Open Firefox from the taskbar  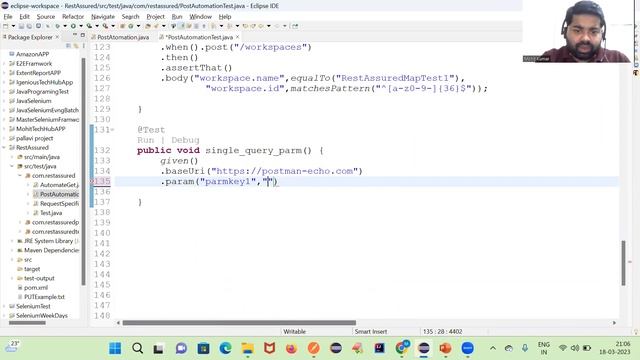tap(291, 348)
